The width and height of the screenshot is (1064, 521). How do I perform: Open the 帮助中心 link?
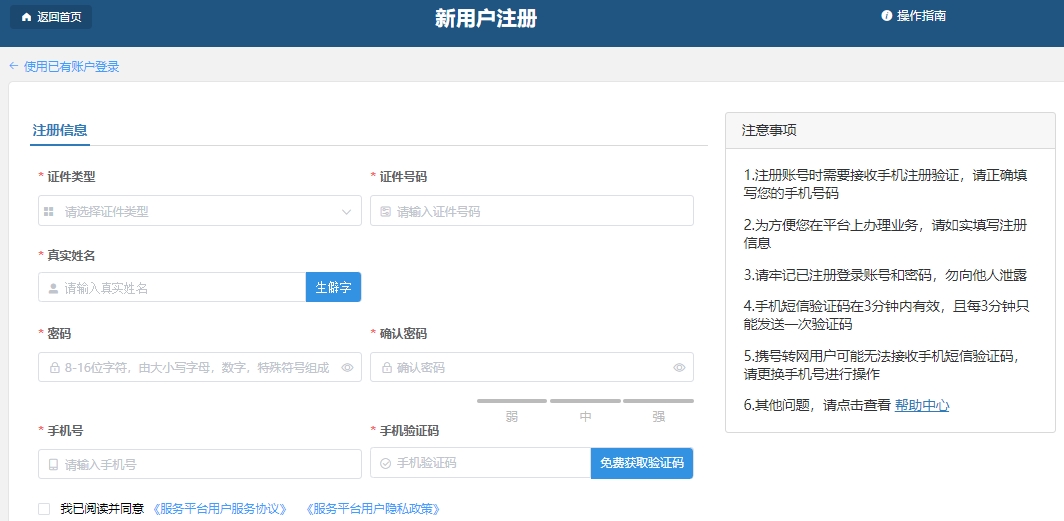(x=921, y=405)
